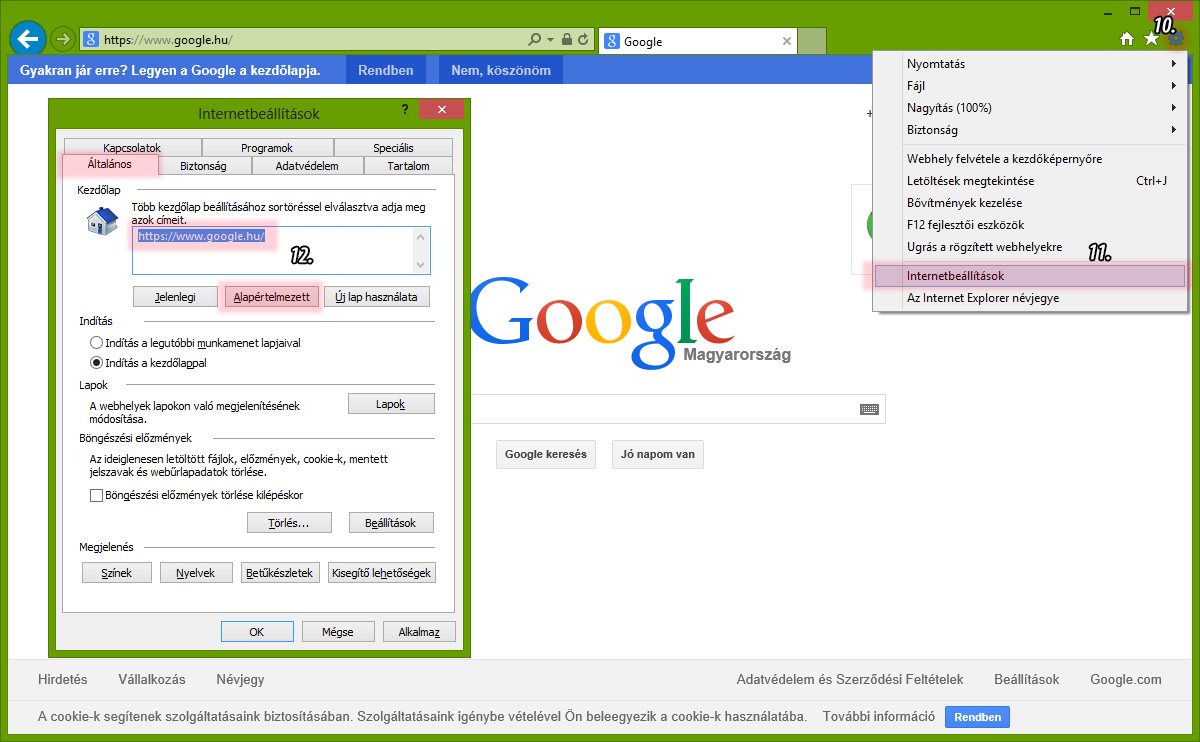
Task: Open the on-screen keyboard icon in Google search
Action: tap(868, 409)
